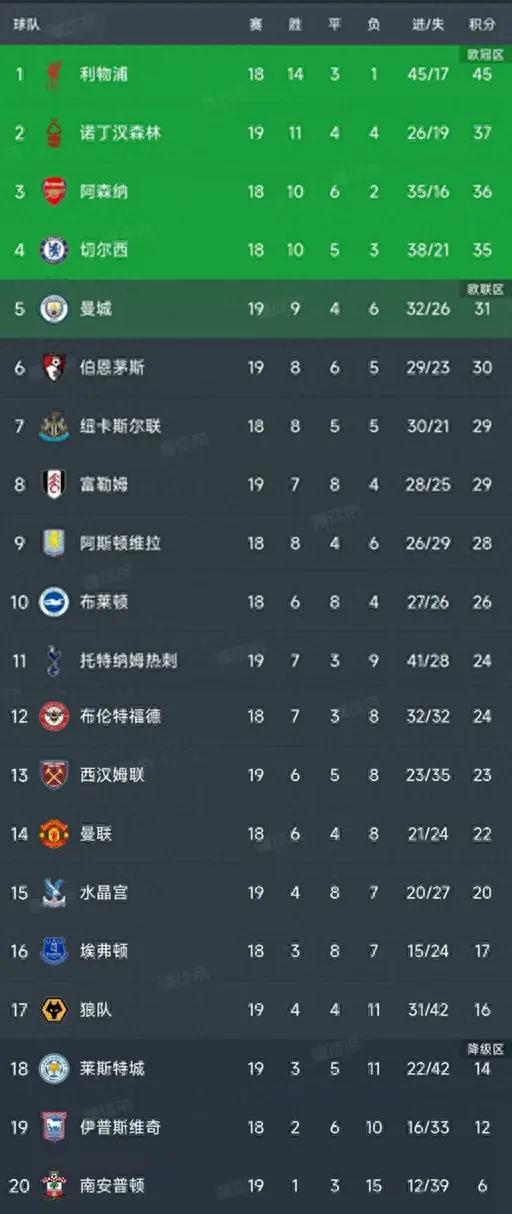Screen dimensions: 512x1214
Task: Select the 阿斯顿维拉 team row
Action: [256, 543]
